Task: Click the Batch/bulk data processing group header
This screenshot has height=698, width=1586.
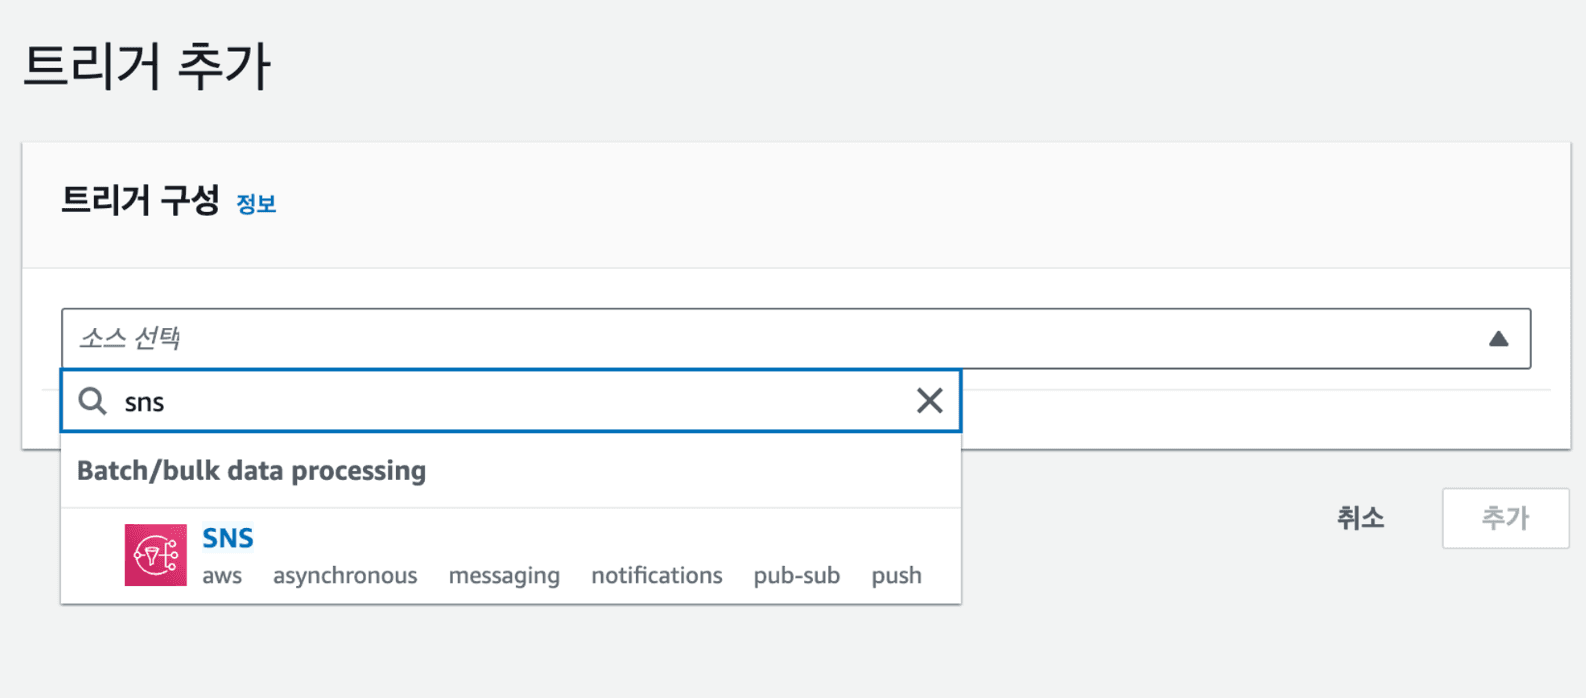Action: click(251, 471)
